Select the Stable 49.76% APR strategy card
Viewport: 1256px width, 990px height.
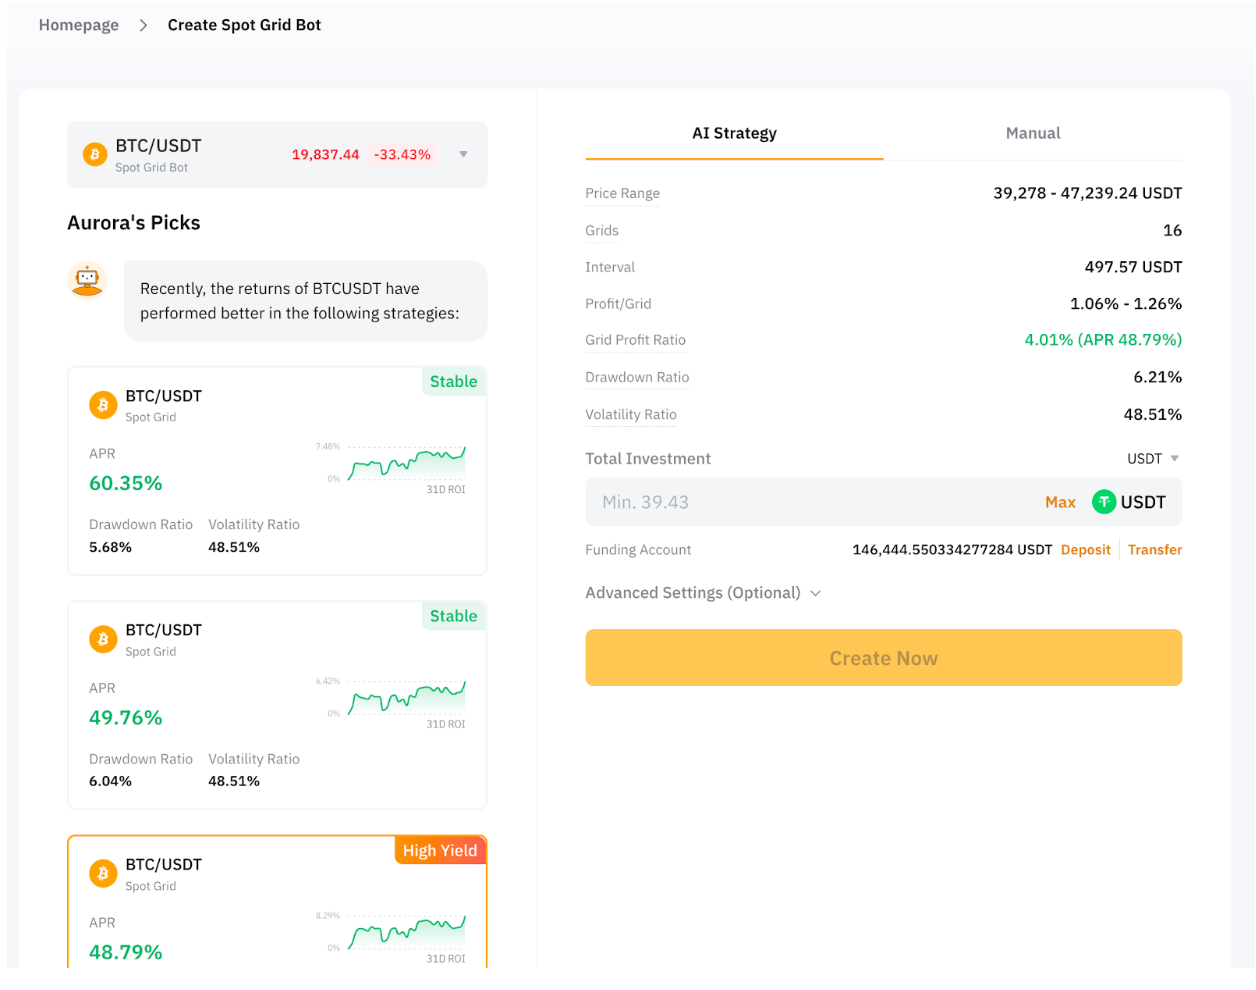(x=277, y=705)
